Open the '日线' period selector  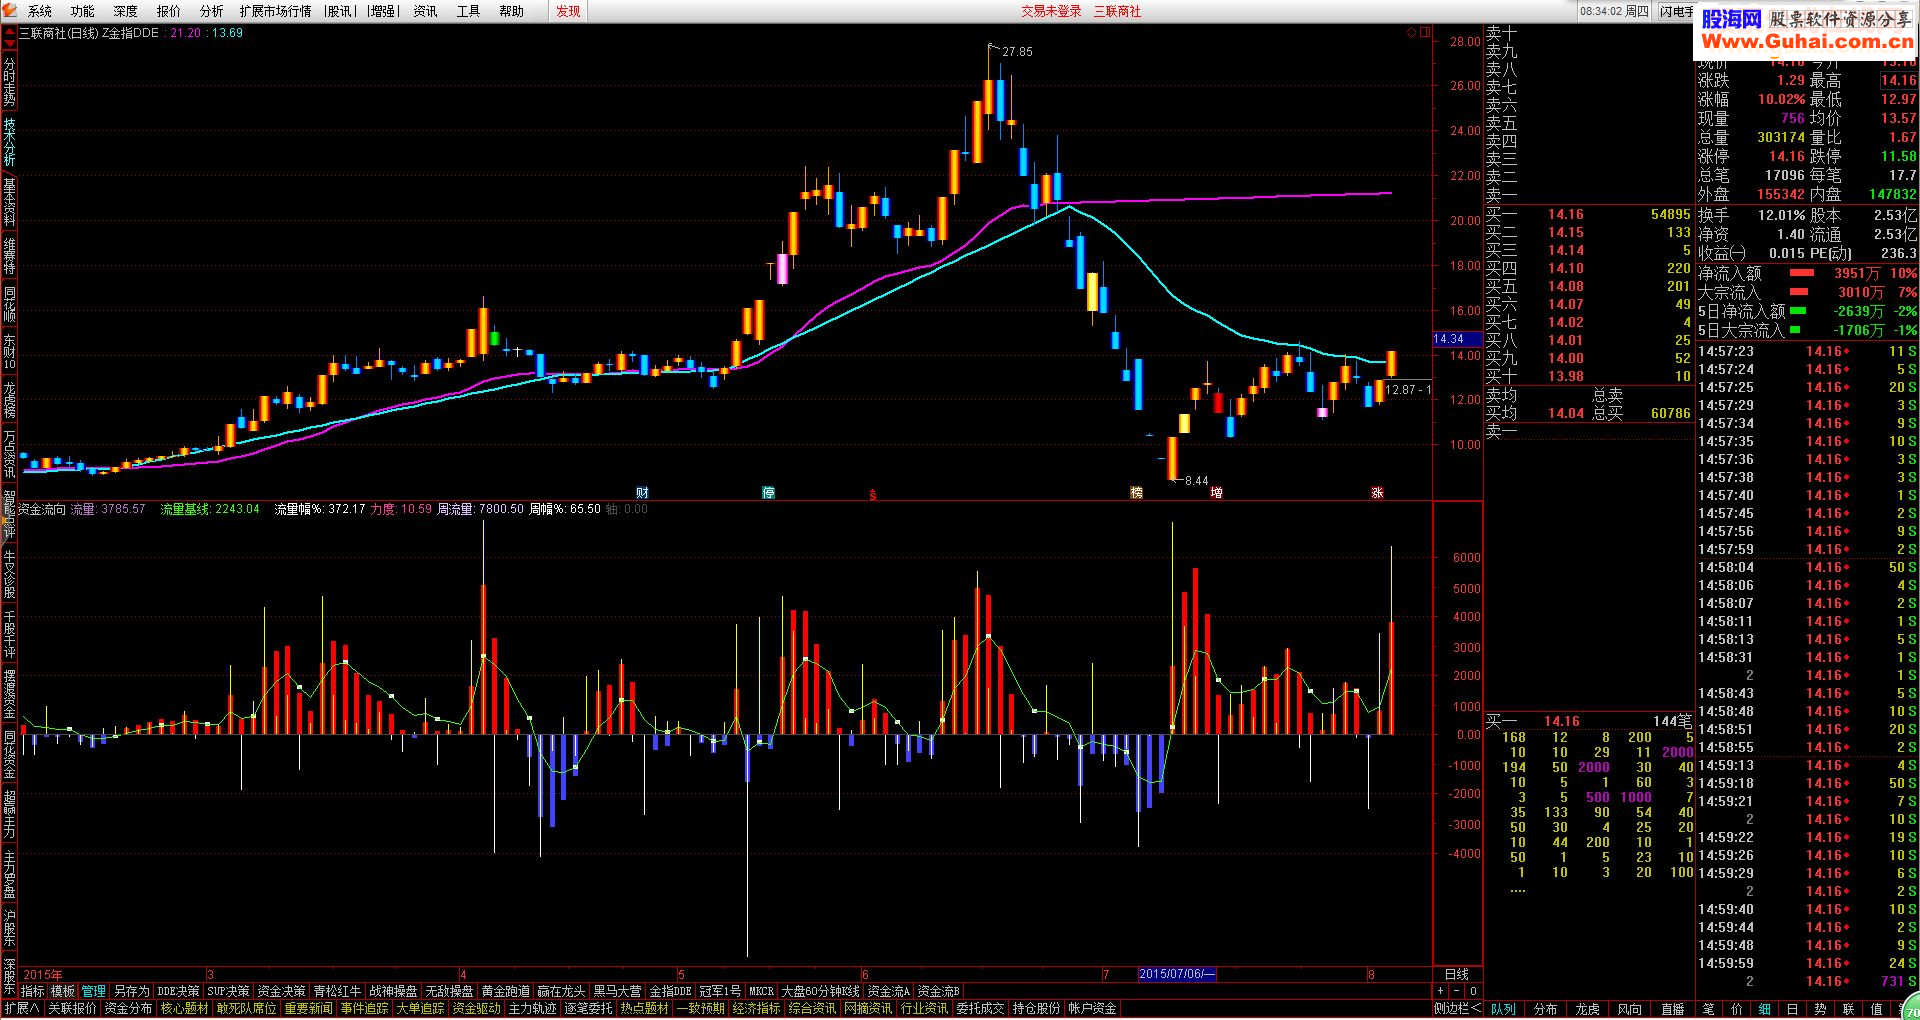click(1457, 974)
